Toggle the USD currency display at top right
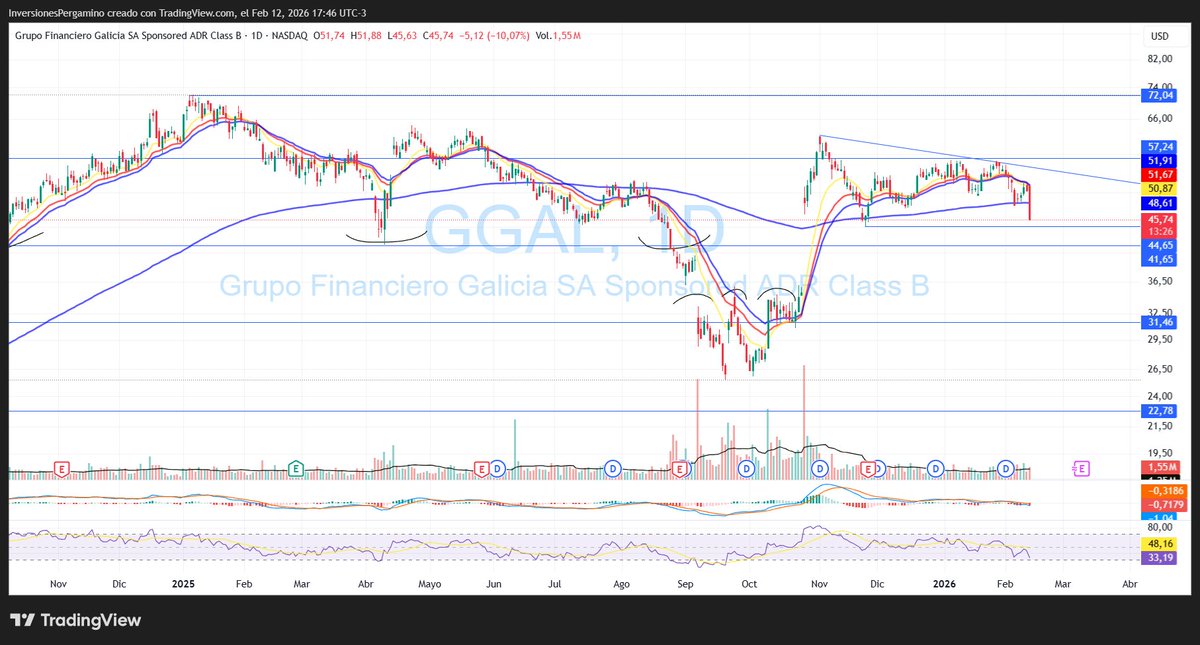This screenshot has width=1200, height=645. (1160, 33)
